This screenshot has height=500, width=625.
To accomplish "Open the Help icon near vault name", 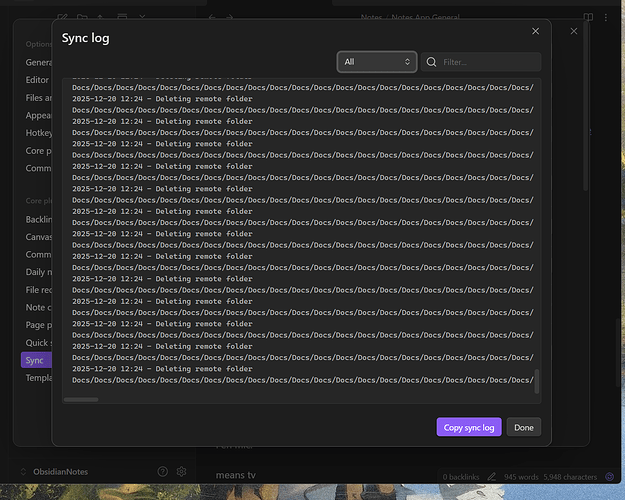I will pos(163,471).
